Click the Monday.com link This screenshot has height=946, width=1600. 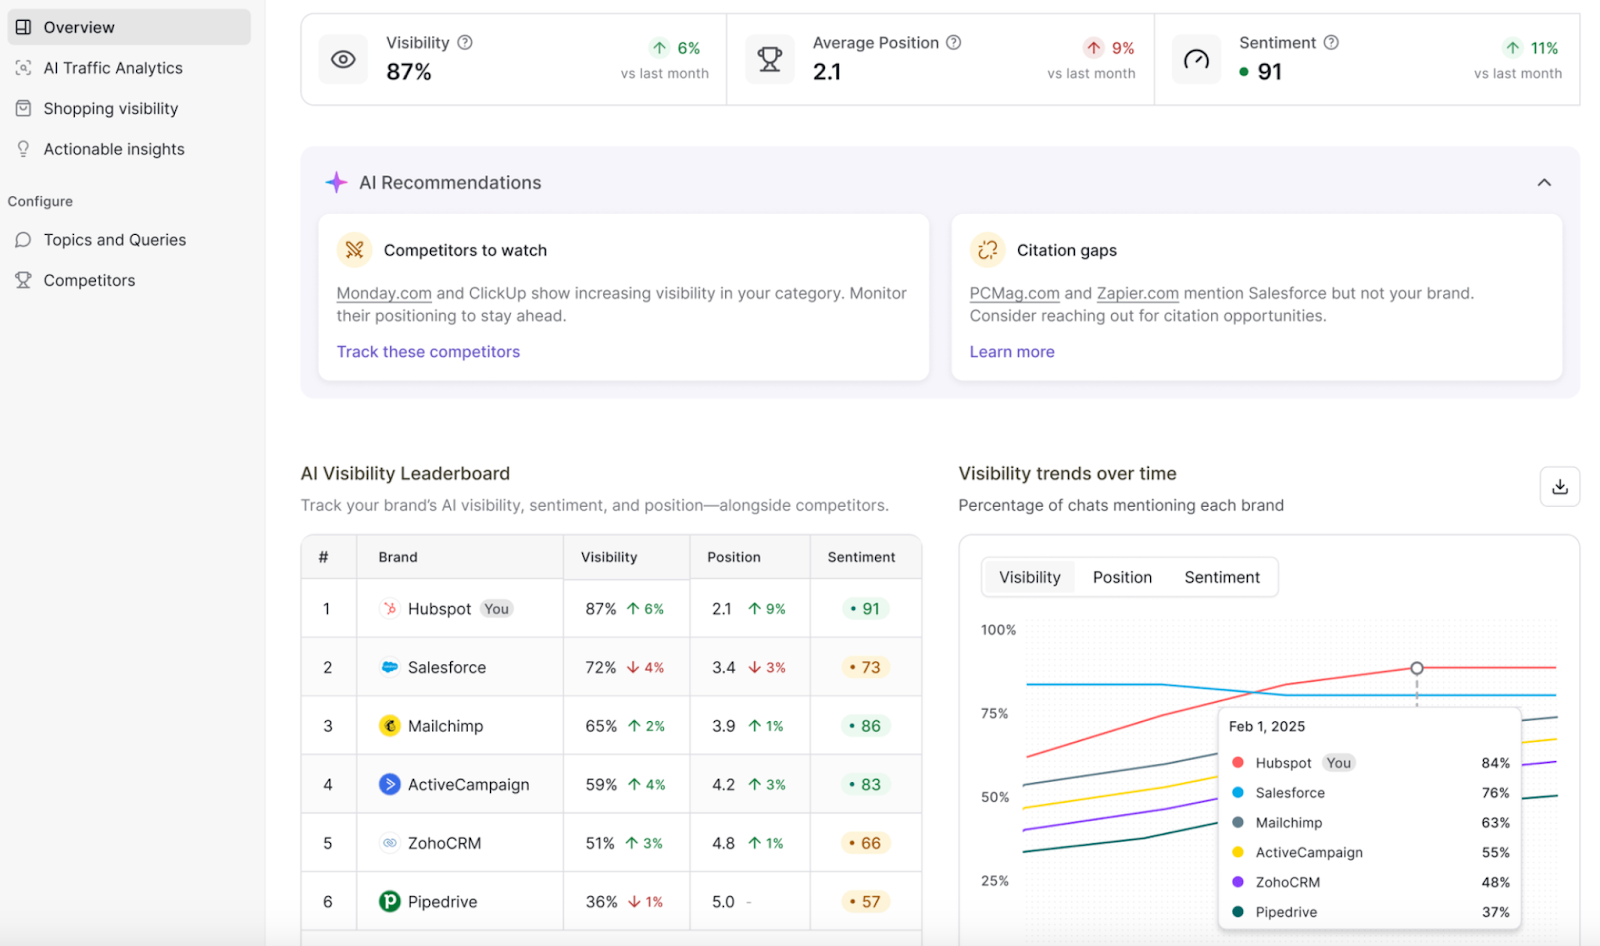tap(384, 294)
